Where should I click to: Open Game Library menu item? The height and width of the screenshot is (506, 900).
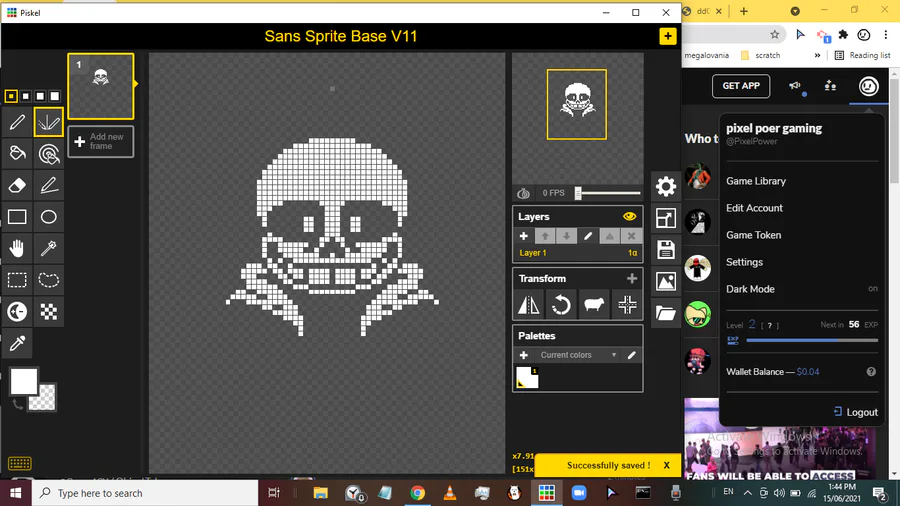click(x=756, y=181)
